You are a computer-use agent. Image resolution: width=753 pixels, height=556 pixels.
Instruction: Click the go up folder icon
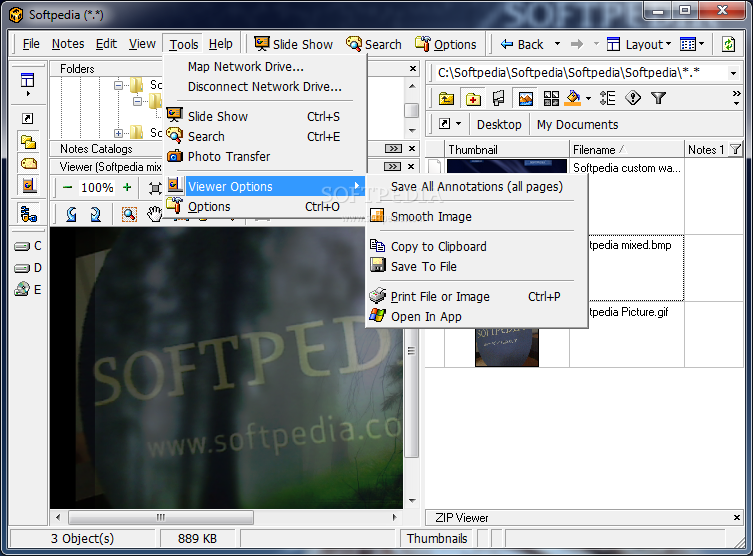tap(447, 98)
